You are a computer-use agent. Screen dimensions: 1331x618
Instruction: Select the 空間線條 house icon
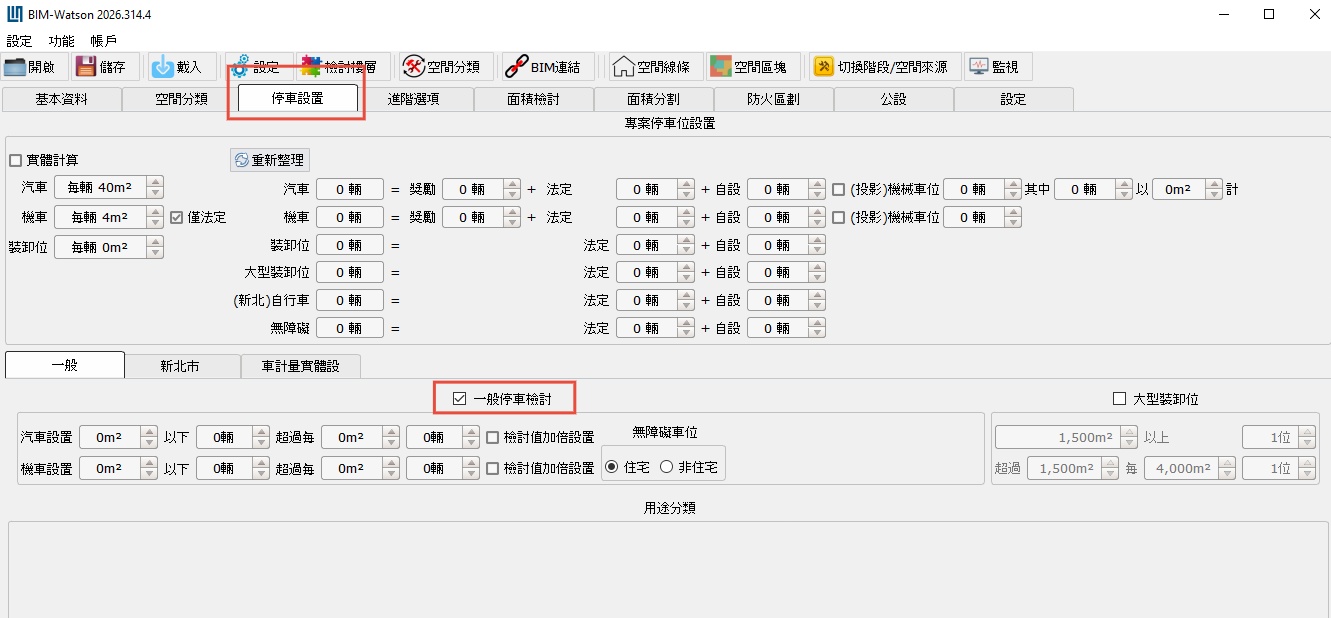623,67
